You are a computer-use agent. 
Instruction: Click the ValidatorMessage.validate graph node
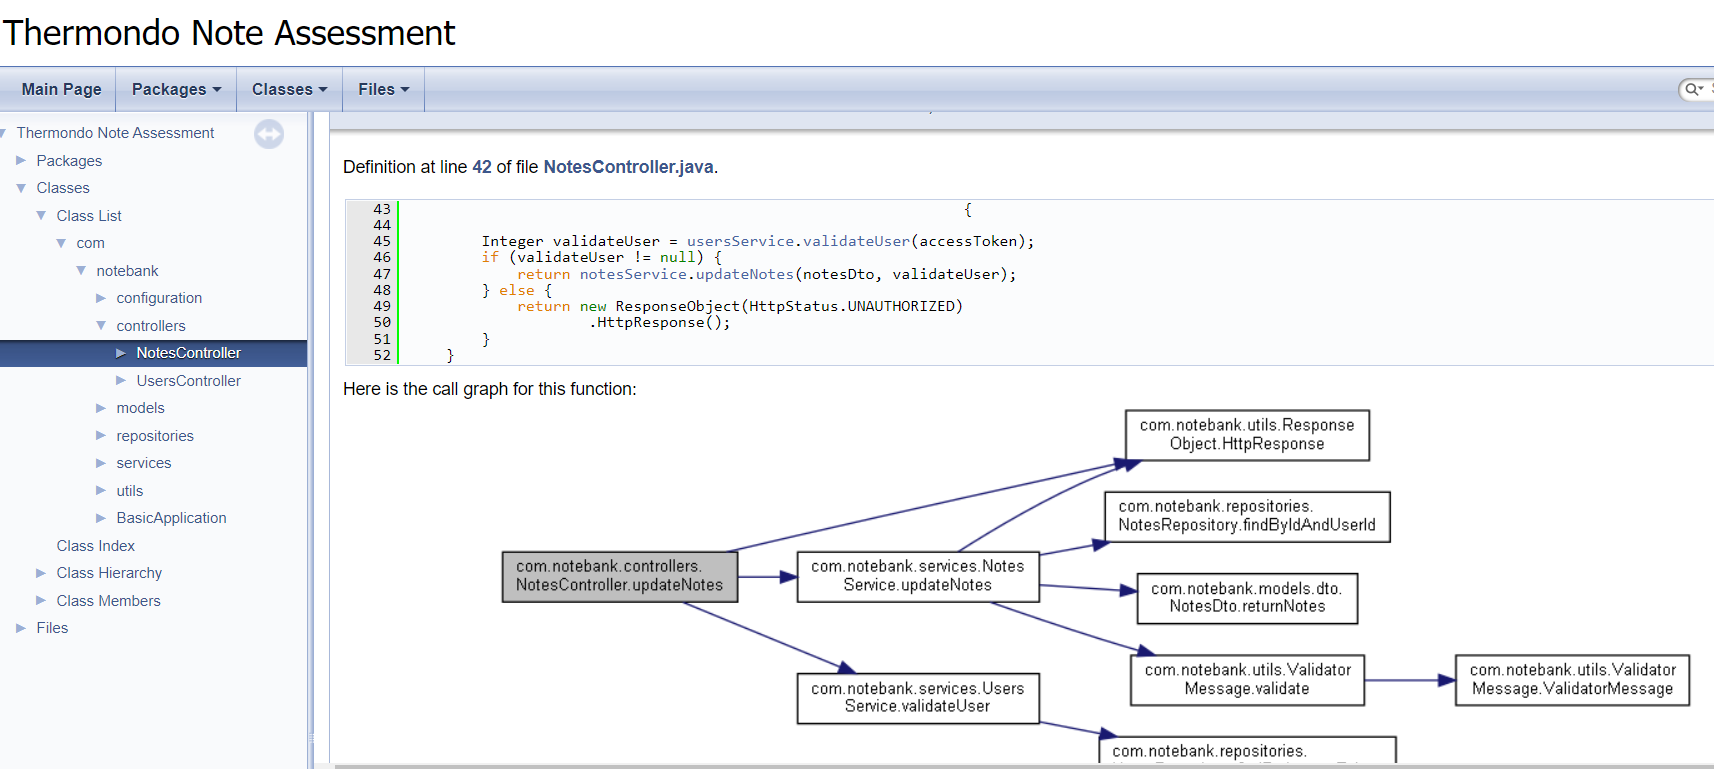click(x=1247, y=680)
